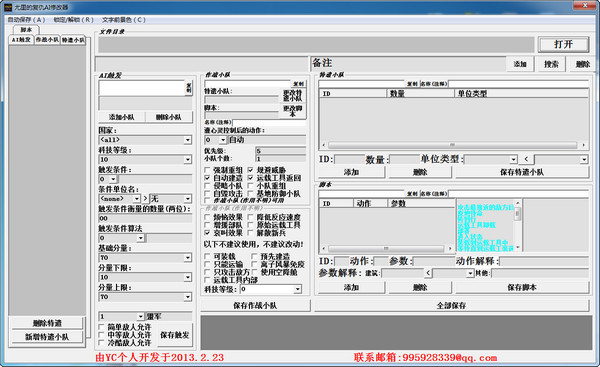Screen dimensions: 600x367
Task: Enable the 离子风暴免疫 checkbox
Action: (254, 264)
